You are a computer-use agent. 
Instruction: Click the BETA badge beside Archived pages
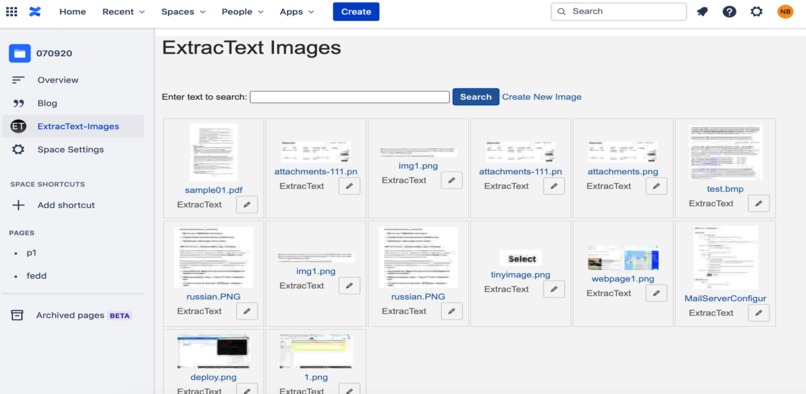click(x=120, y=316)
